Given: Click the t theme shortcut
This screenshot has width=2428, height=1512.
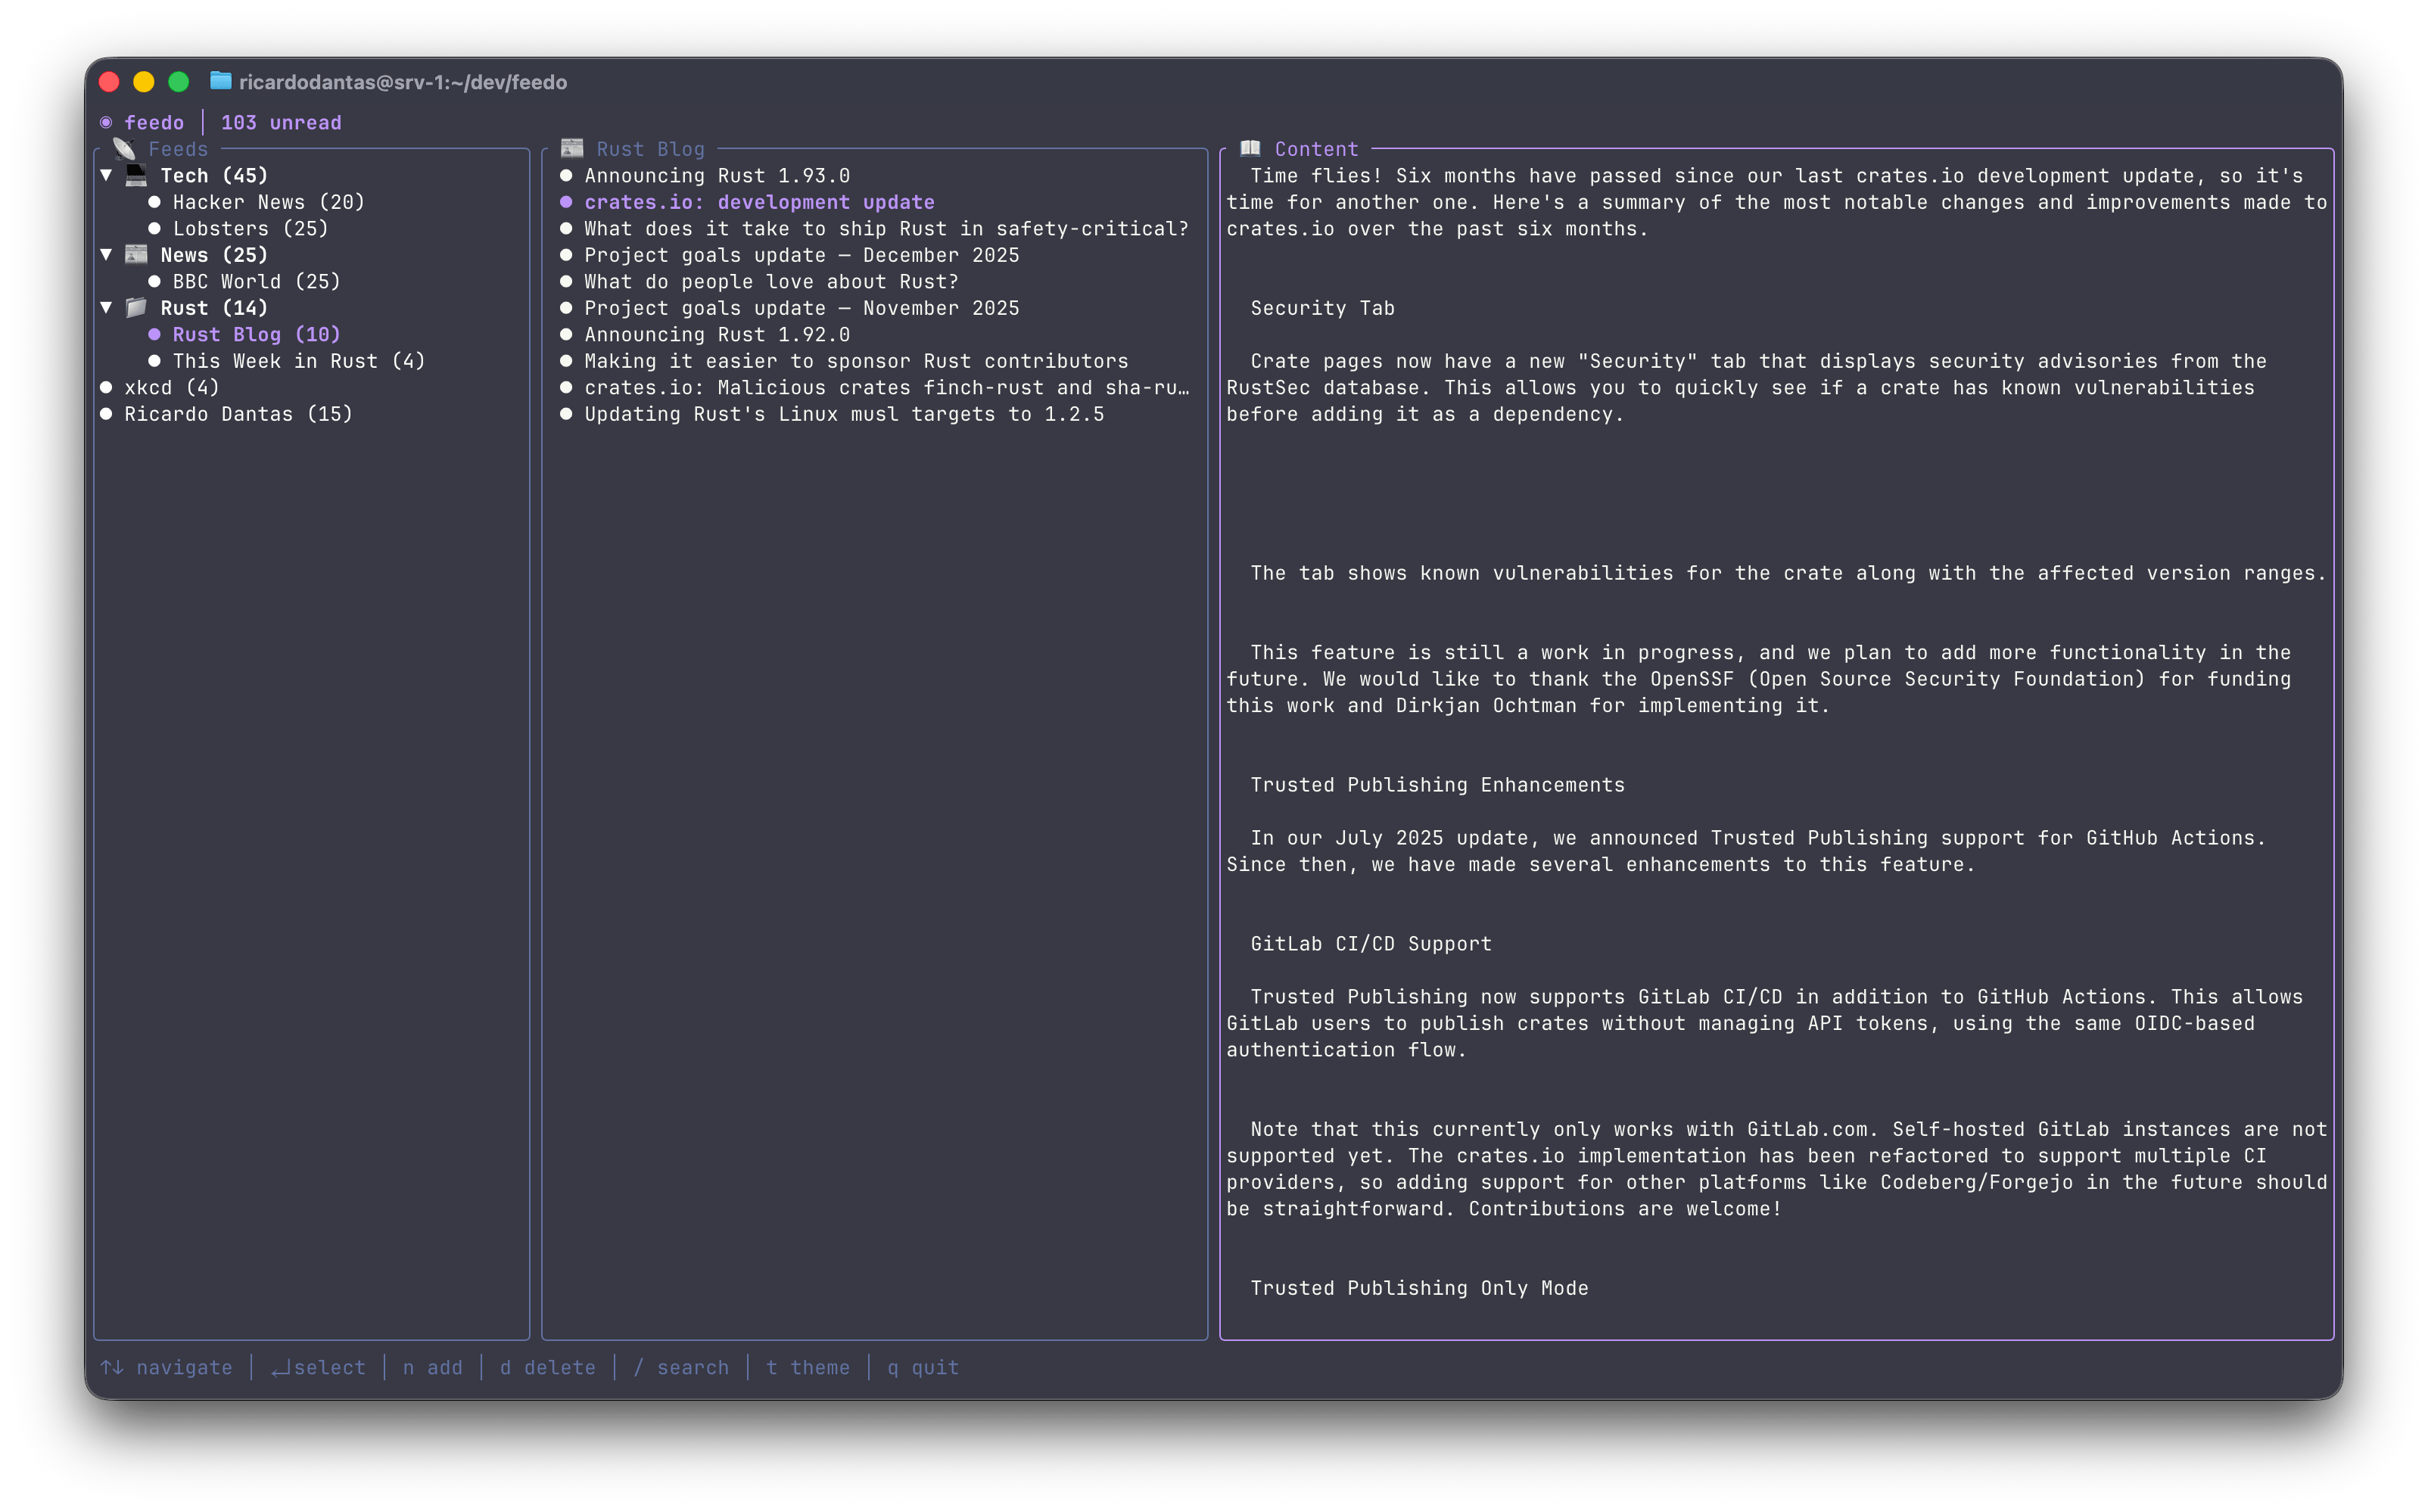Looking at the screenshot, I should coord(808,1367).
